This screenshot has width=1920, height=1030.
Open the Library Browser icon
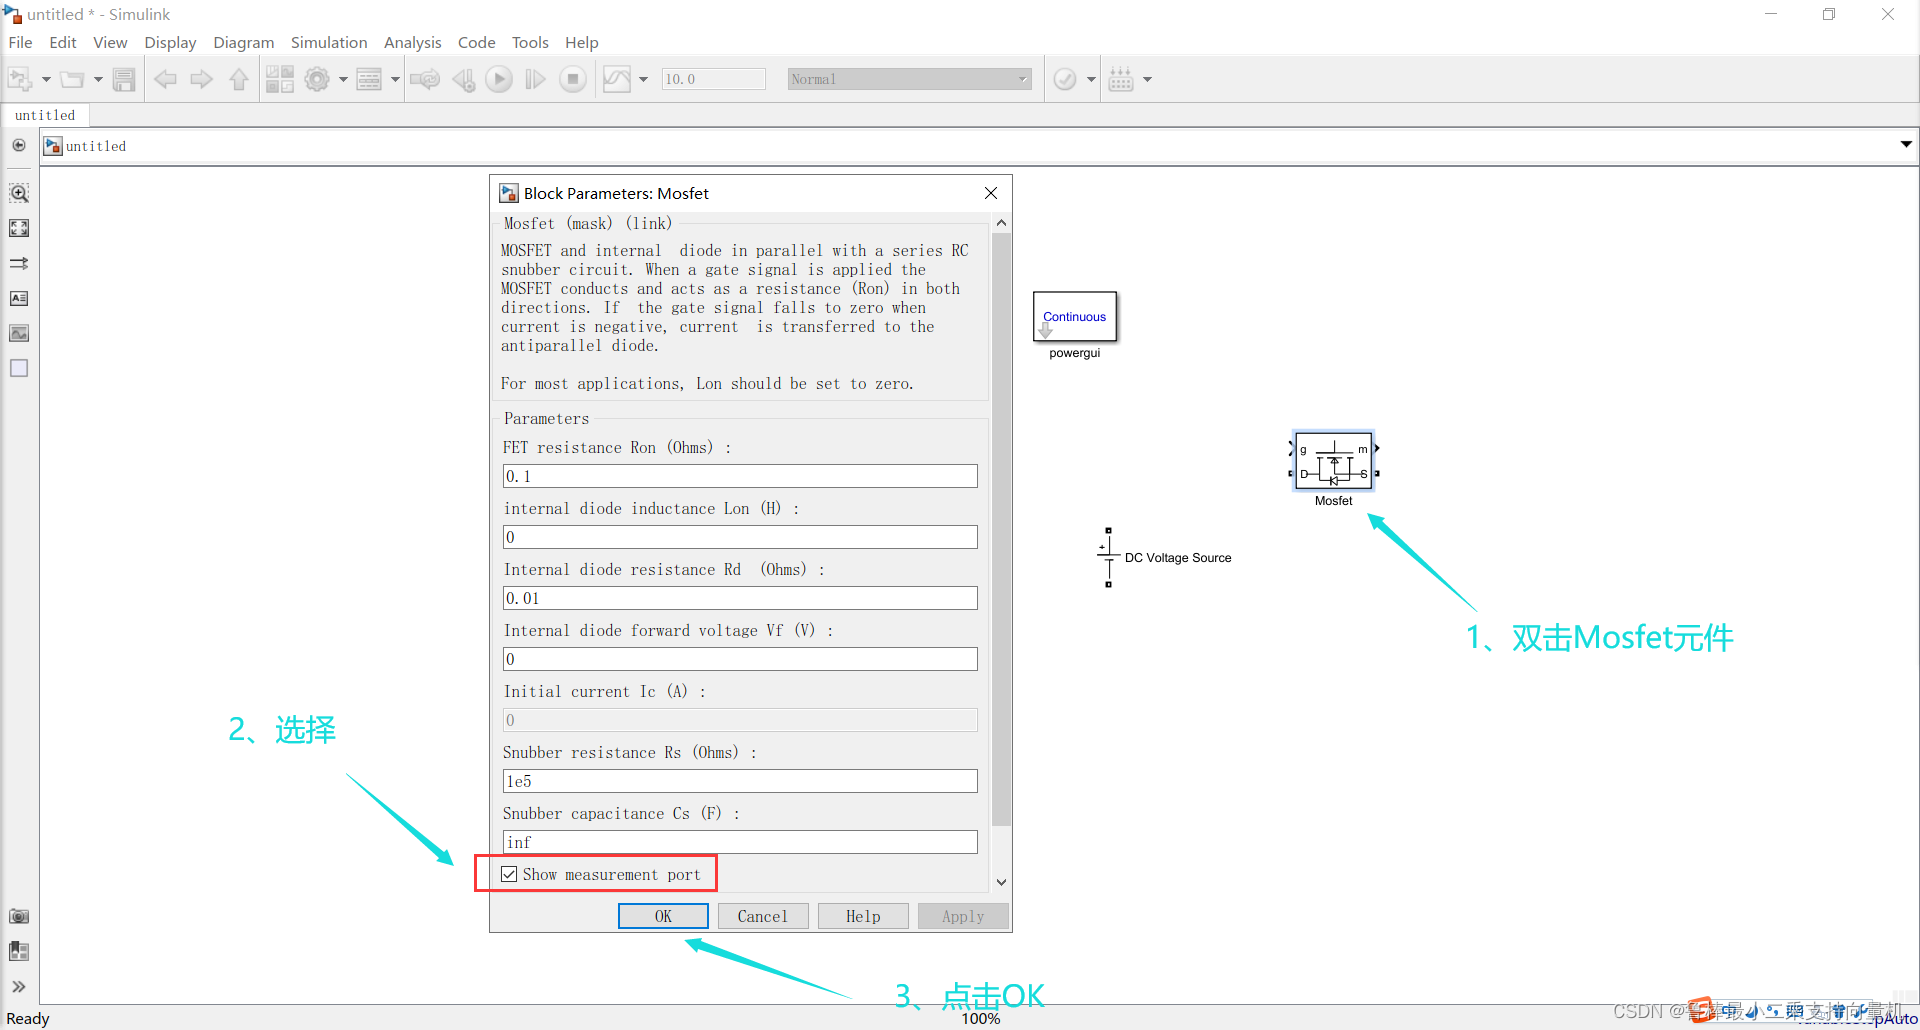pyautogui.click(x=280, y=79)
